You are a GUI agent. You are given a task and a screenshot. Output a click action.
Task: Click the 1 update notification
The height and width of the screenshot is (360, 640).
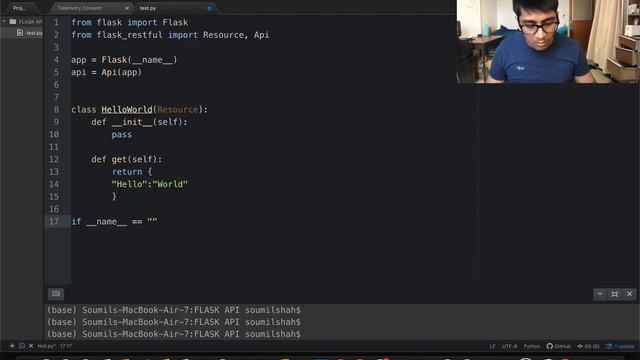tap(620, 346)
